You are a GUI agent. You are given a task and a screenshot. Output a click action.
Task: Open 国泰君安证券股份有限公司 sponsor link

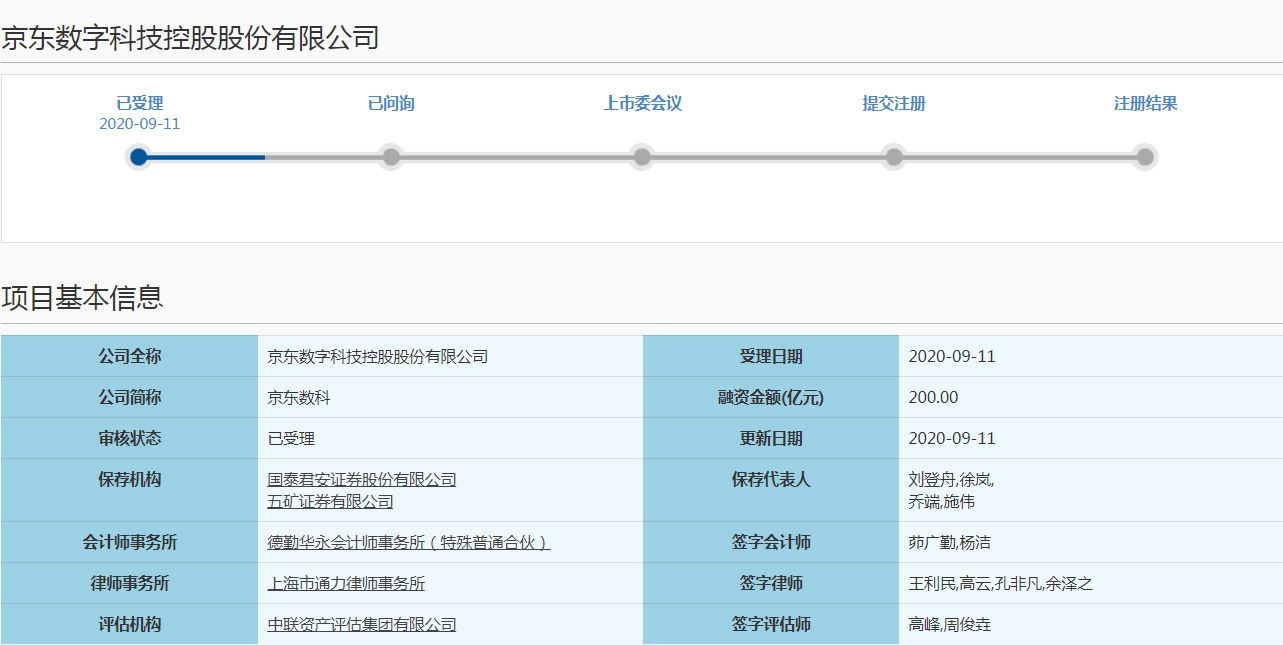pos(362,480)
